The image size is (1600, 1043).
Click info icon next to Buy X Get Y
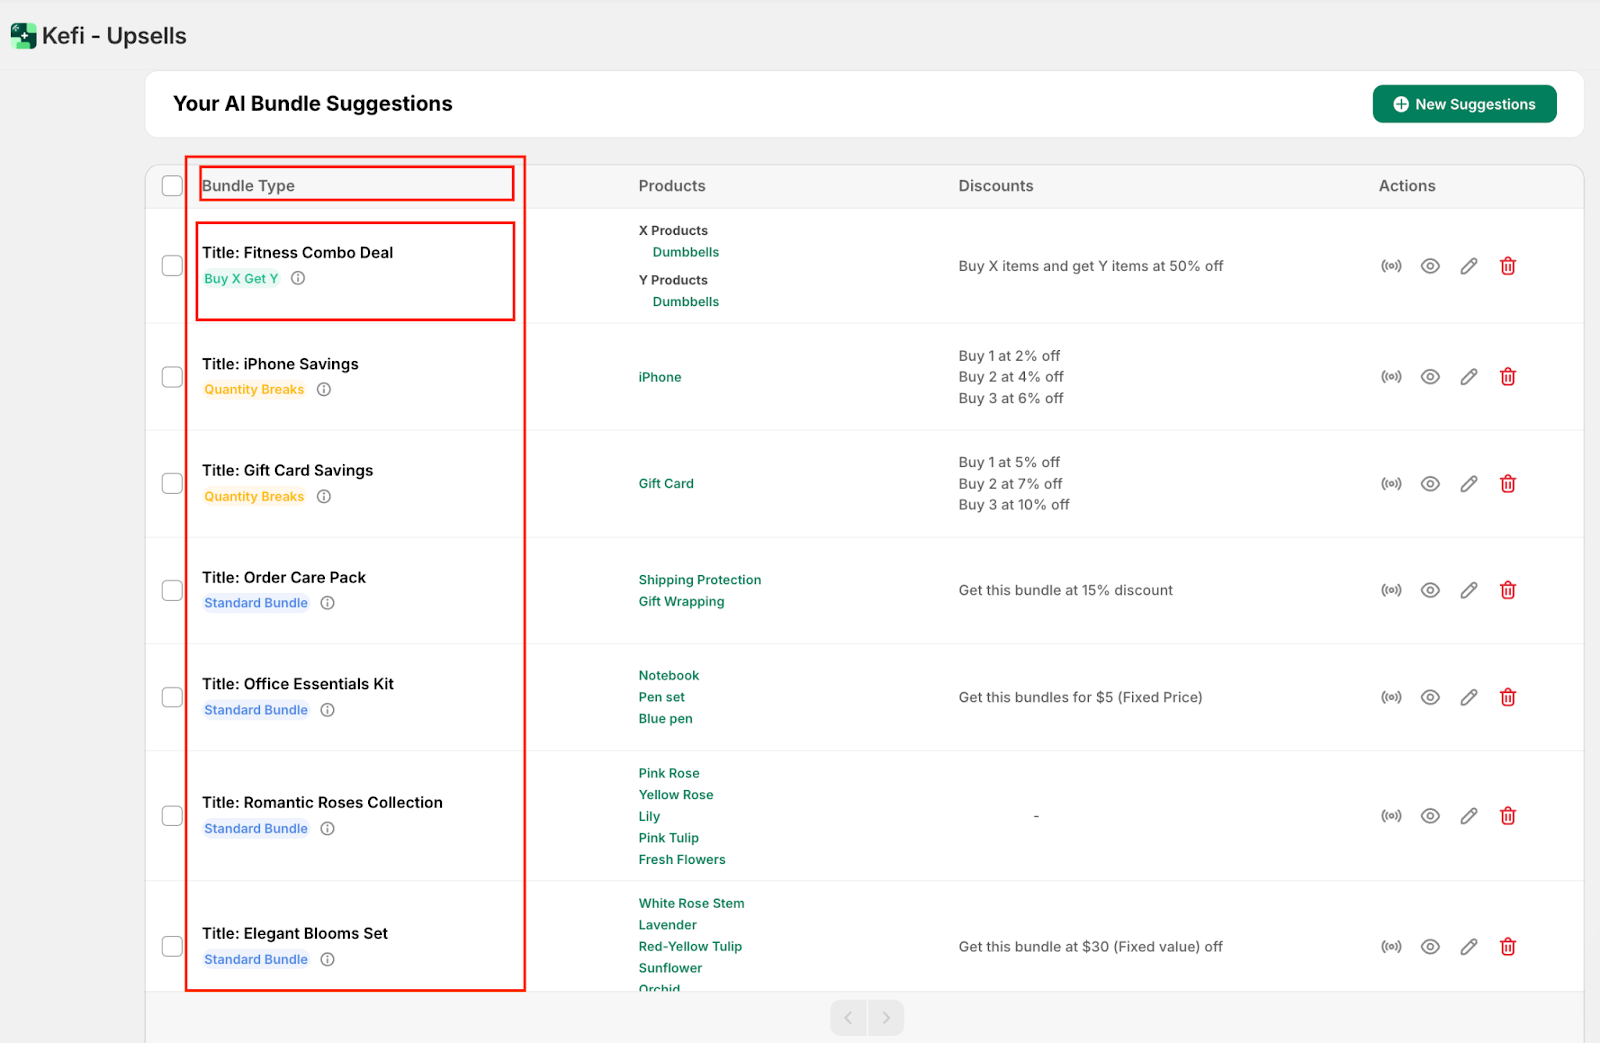(298, 279)
